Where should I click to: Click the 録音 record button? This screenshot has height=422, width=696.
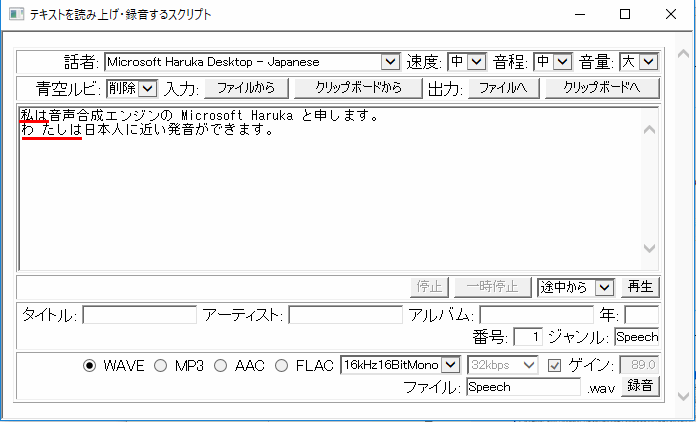click(641, 386)
